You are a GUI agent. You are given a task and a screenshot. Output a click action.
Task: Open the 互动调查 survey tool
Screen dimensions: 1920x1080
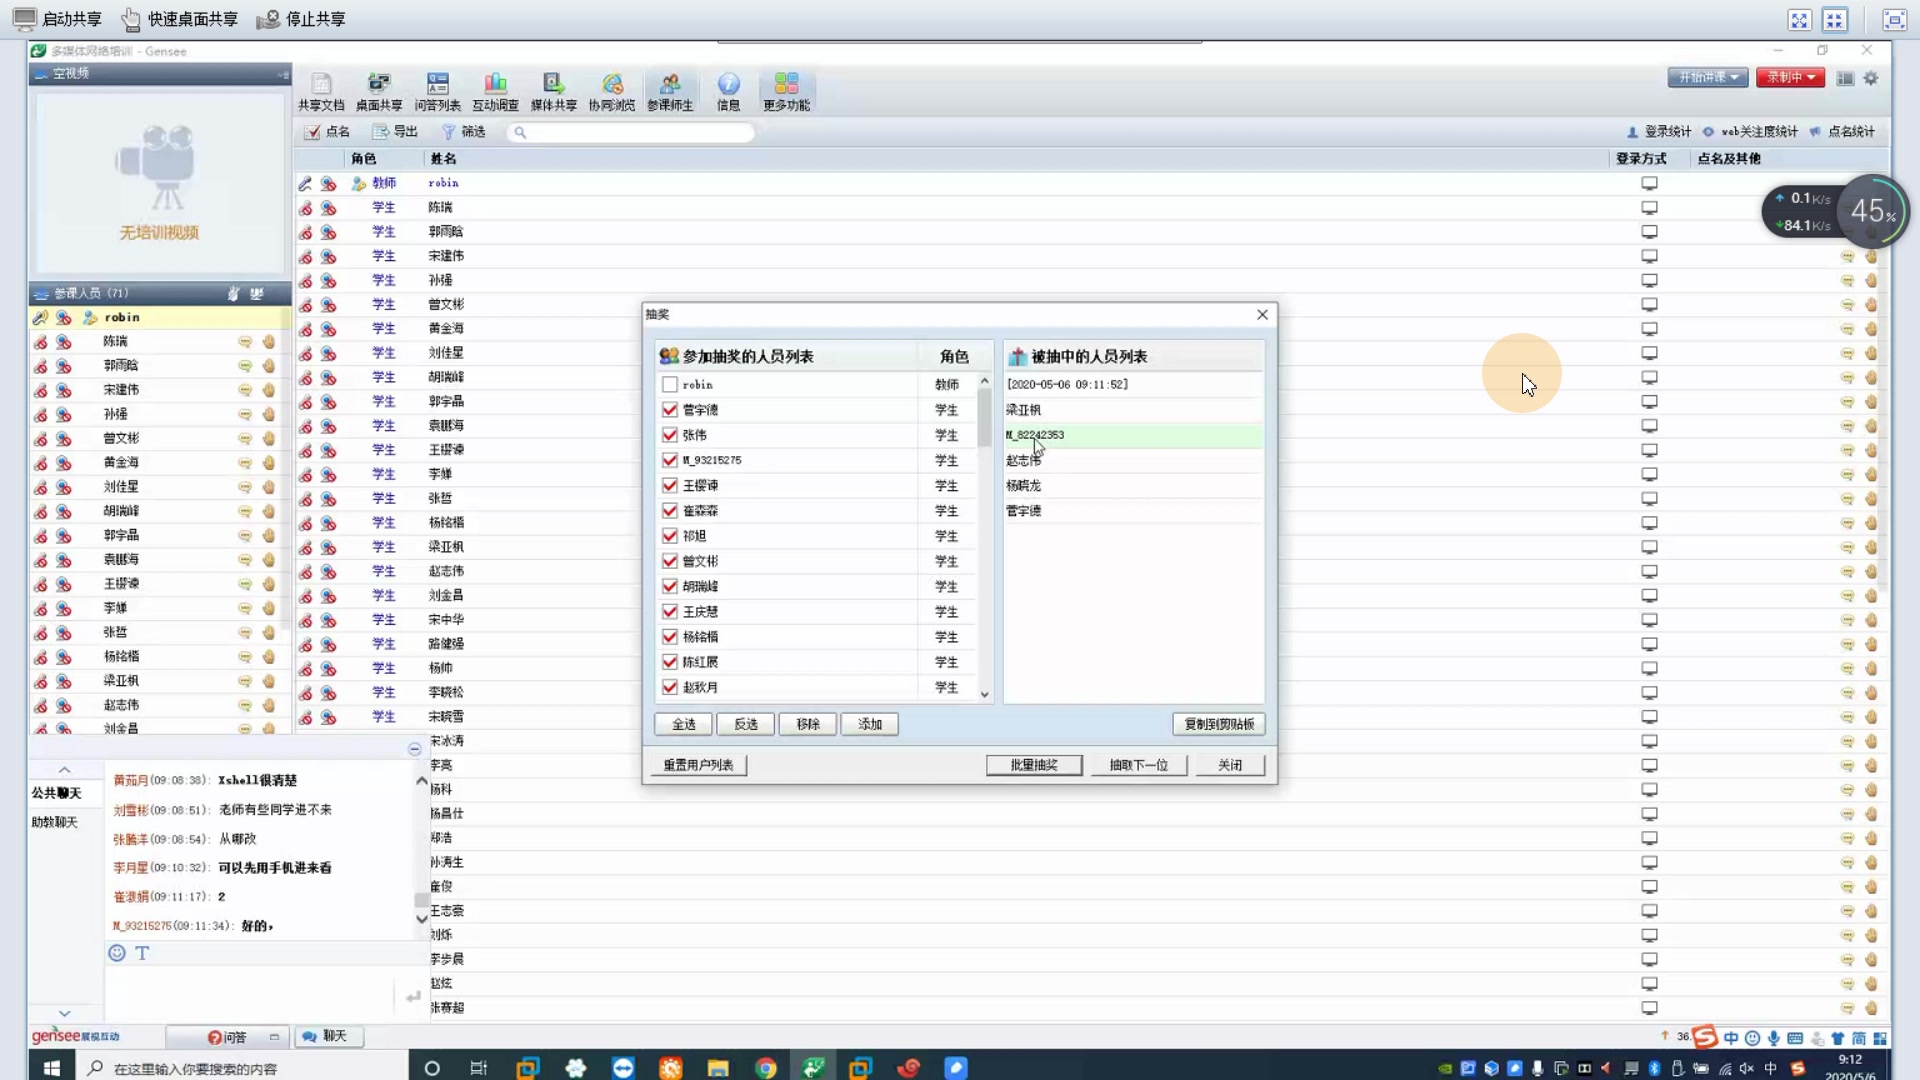tap(495, 91)
